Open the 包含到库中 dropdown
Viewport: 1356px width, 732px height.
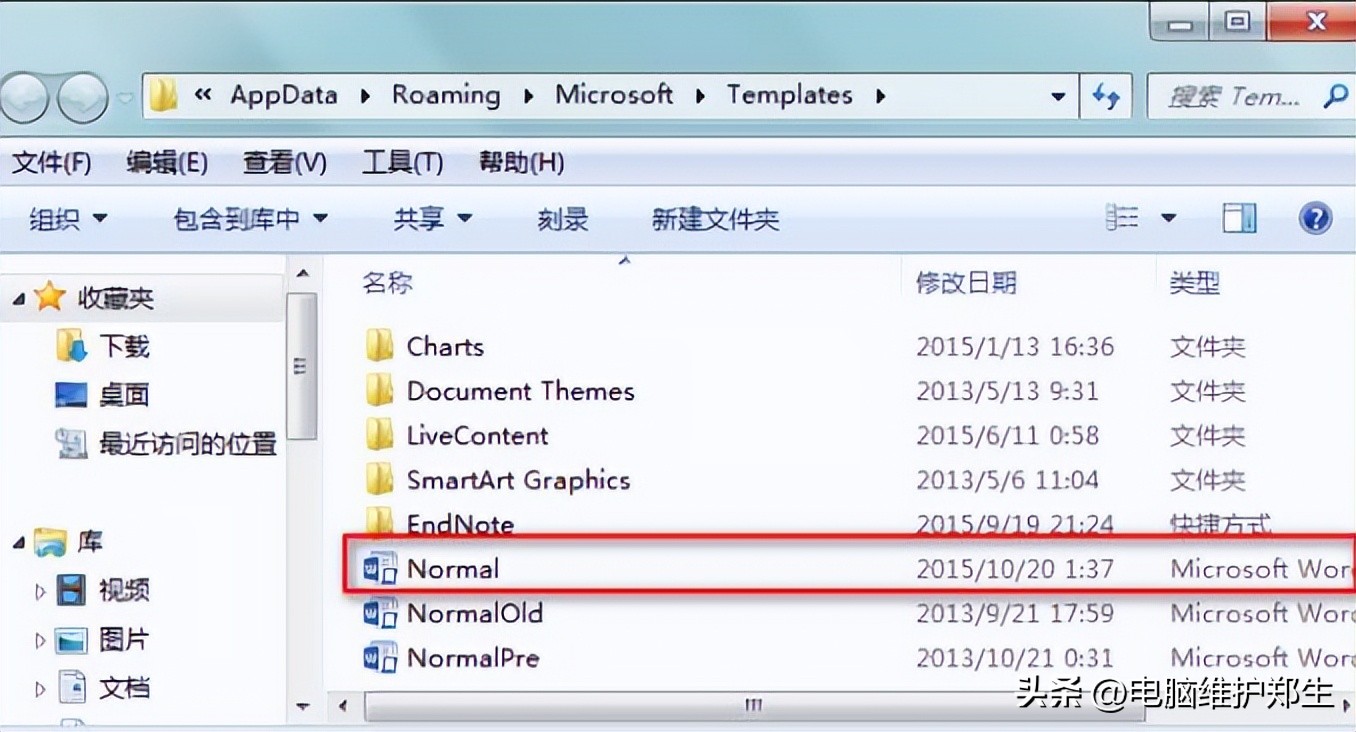[x=250, y=219]
